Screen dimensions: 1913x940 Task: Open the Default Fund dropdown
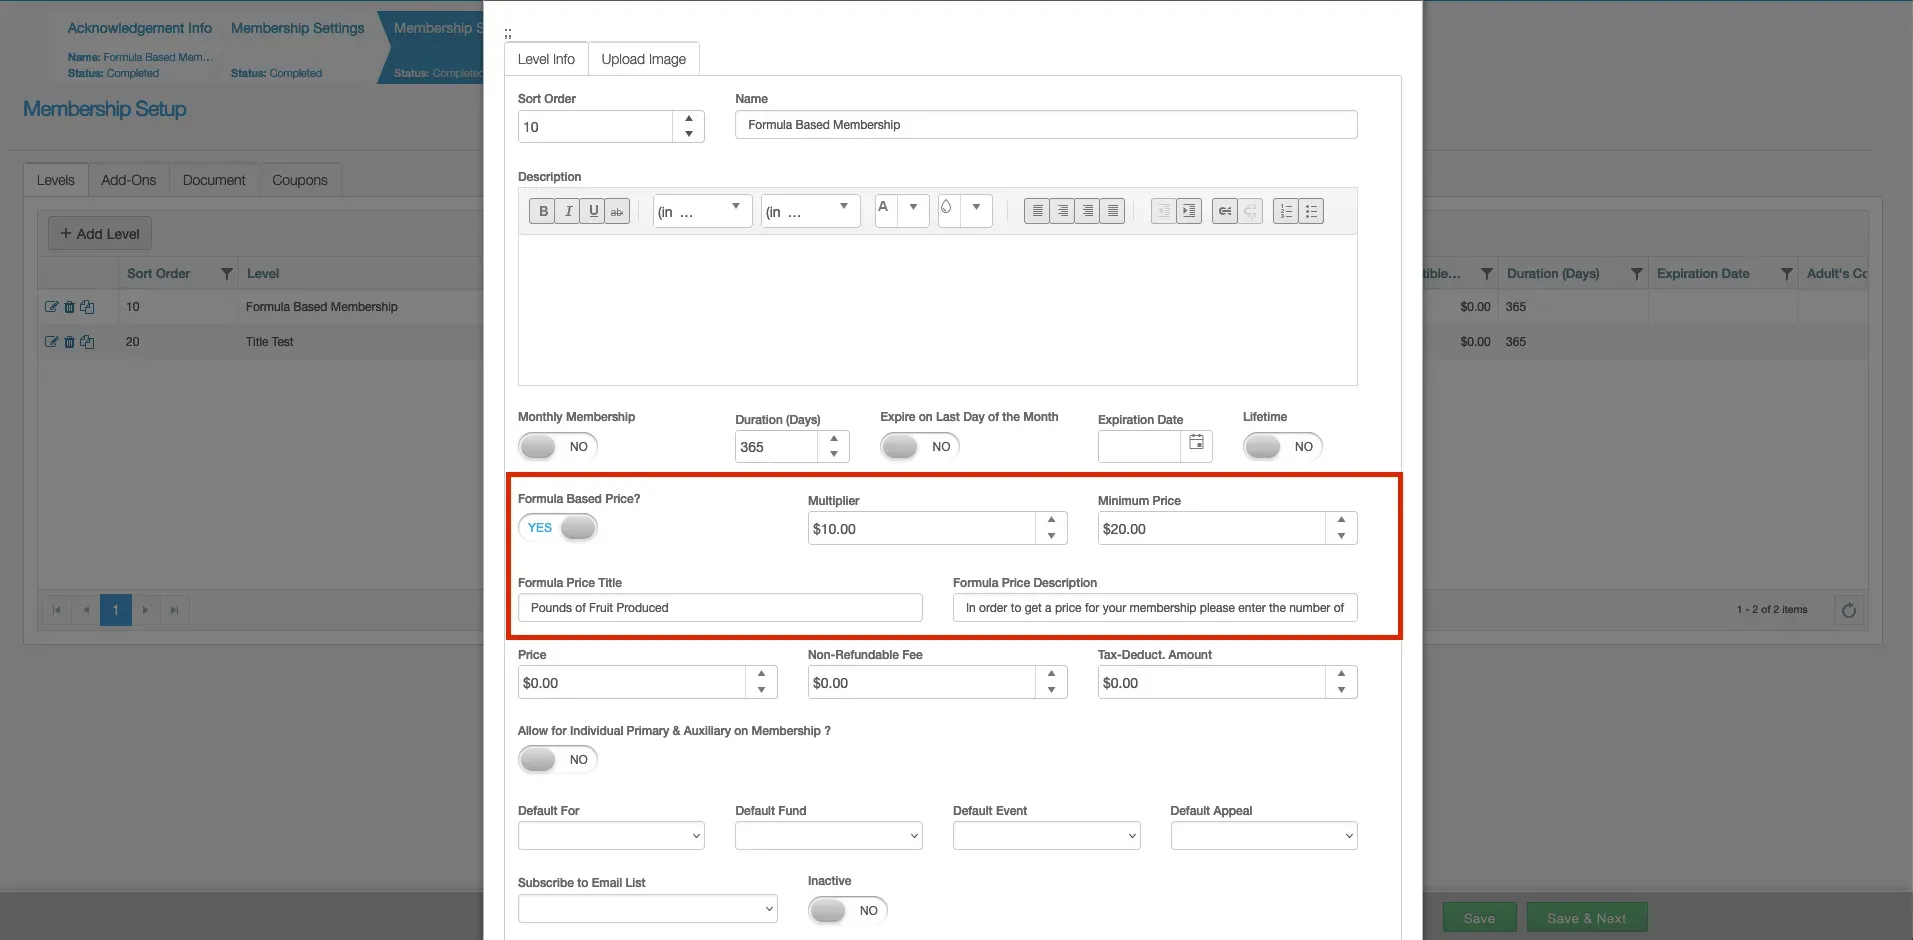pyautogui.click(x=829, y=836)
